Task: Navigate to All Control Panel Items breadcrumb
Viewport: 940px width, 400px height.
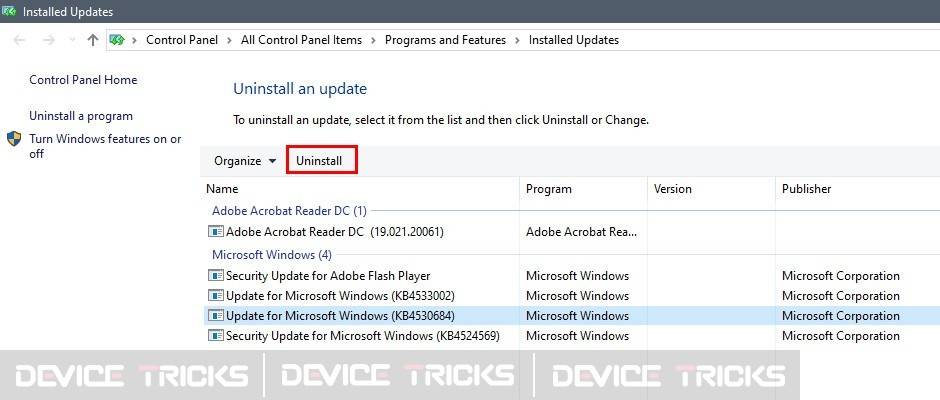Action: click(x=302, y=40)
